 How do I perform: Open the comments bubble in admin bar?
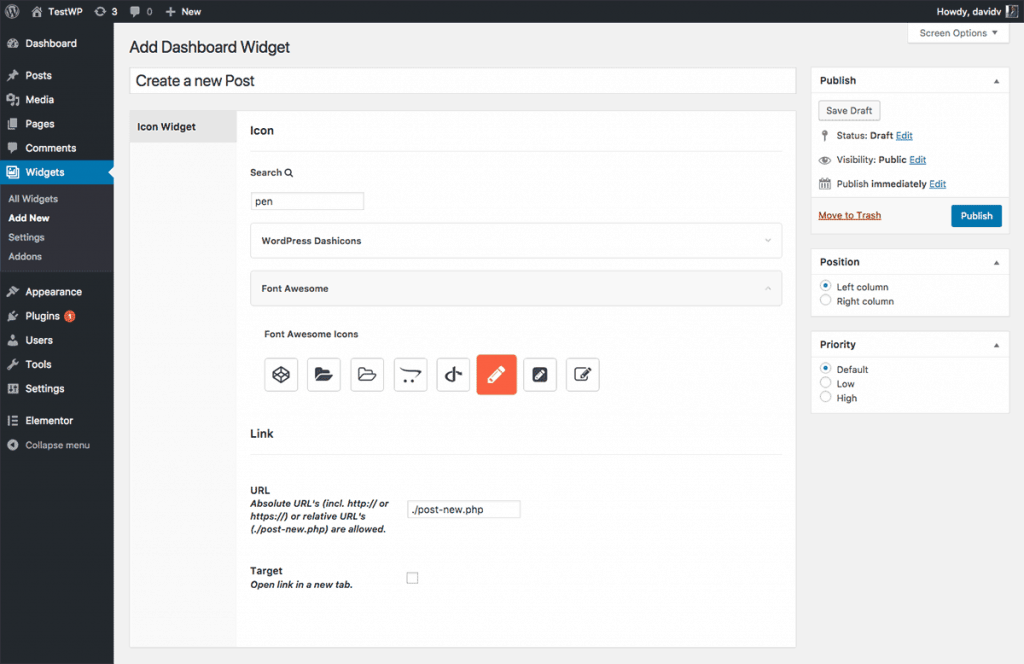point(136,11)
